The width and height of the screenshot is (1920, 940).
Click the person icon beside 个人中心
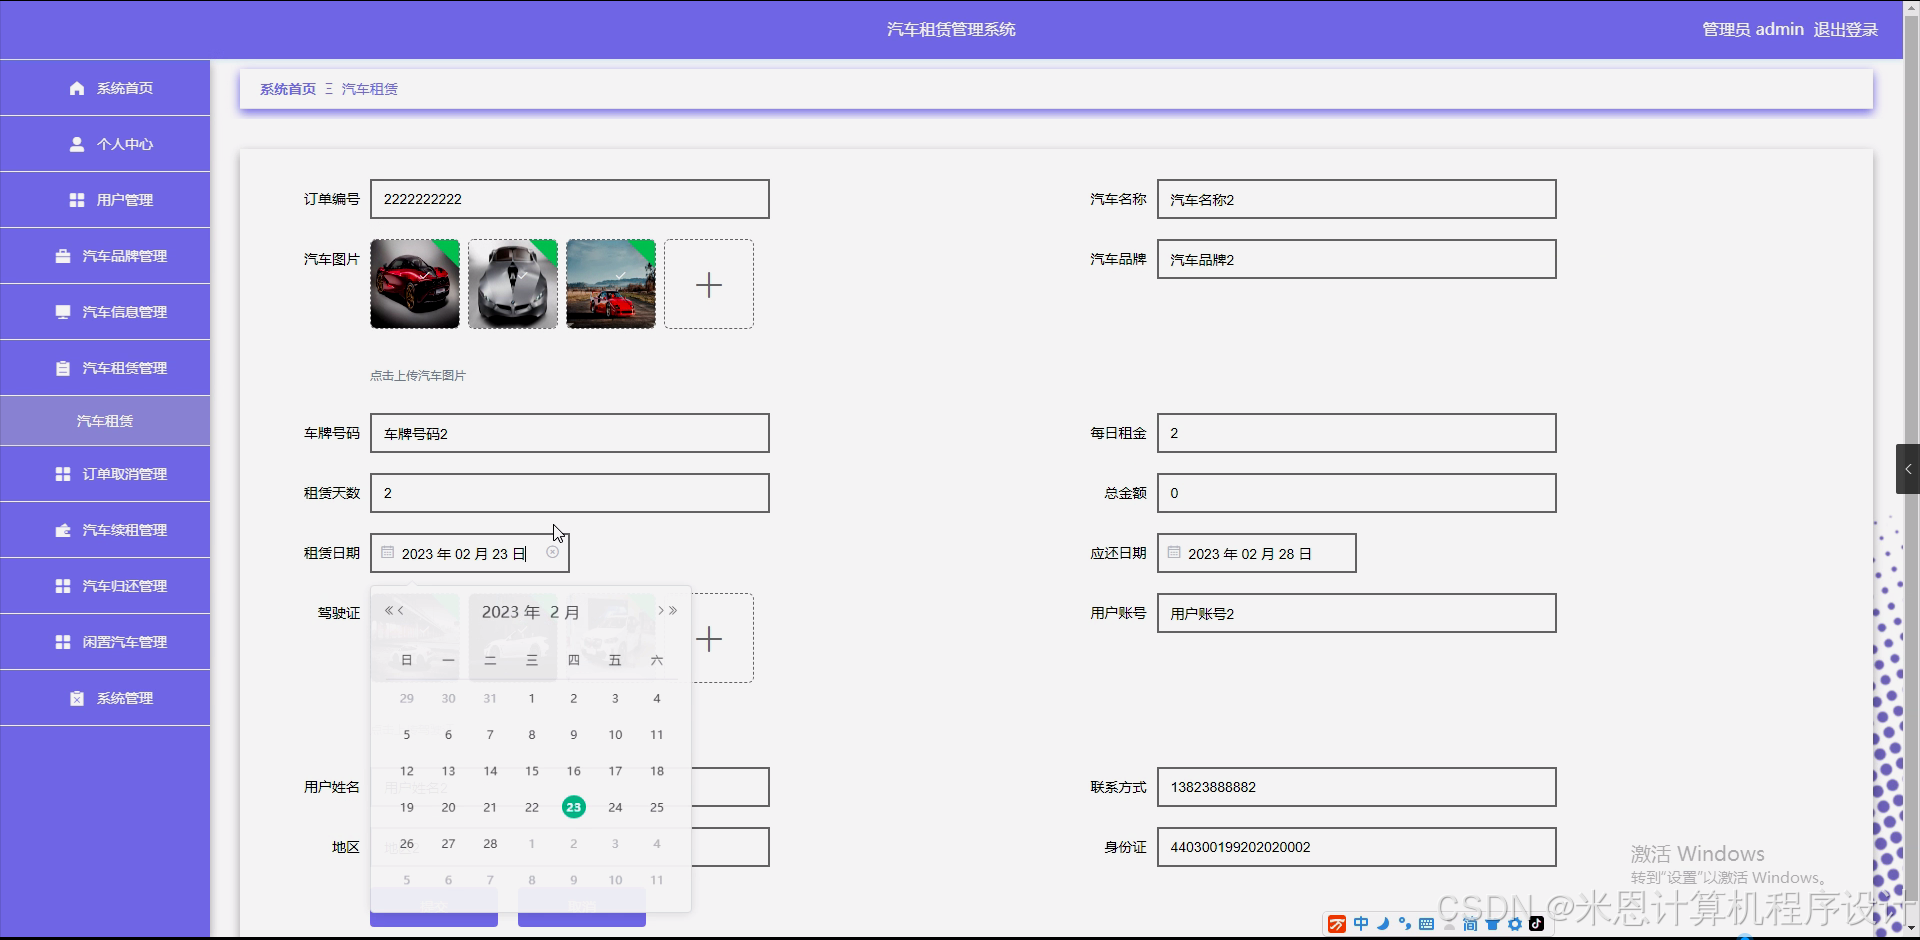point(76,144)
